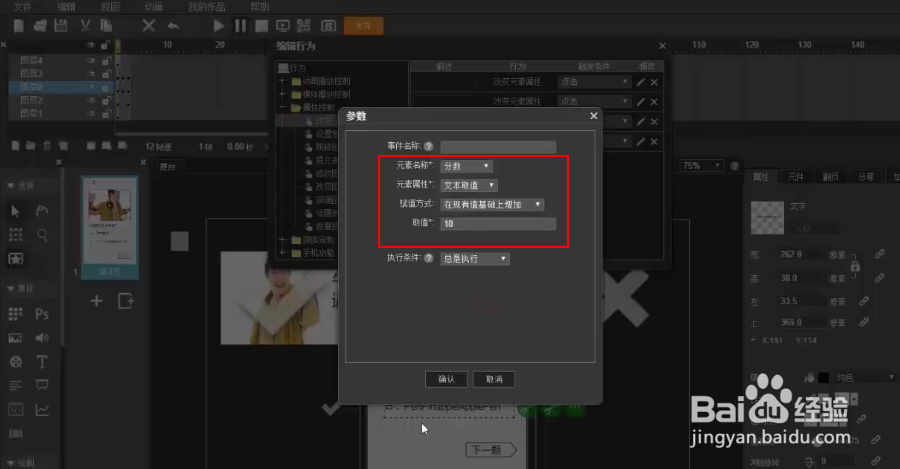This screenshot has height=469, width=900.
Task: Expand the 动画播放控制 tree folder
Action: [282, 81]
